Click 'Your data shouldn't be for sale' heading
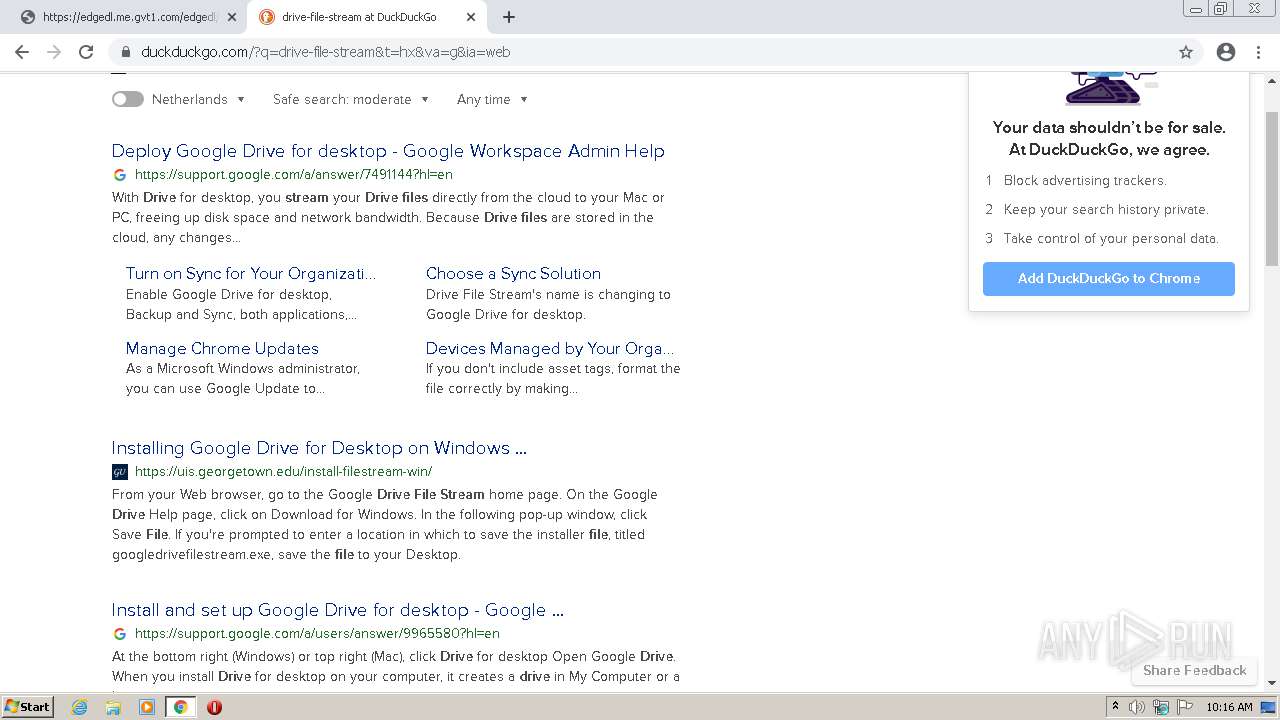Screen dimensions: 1280x720 pos(1109,127)
